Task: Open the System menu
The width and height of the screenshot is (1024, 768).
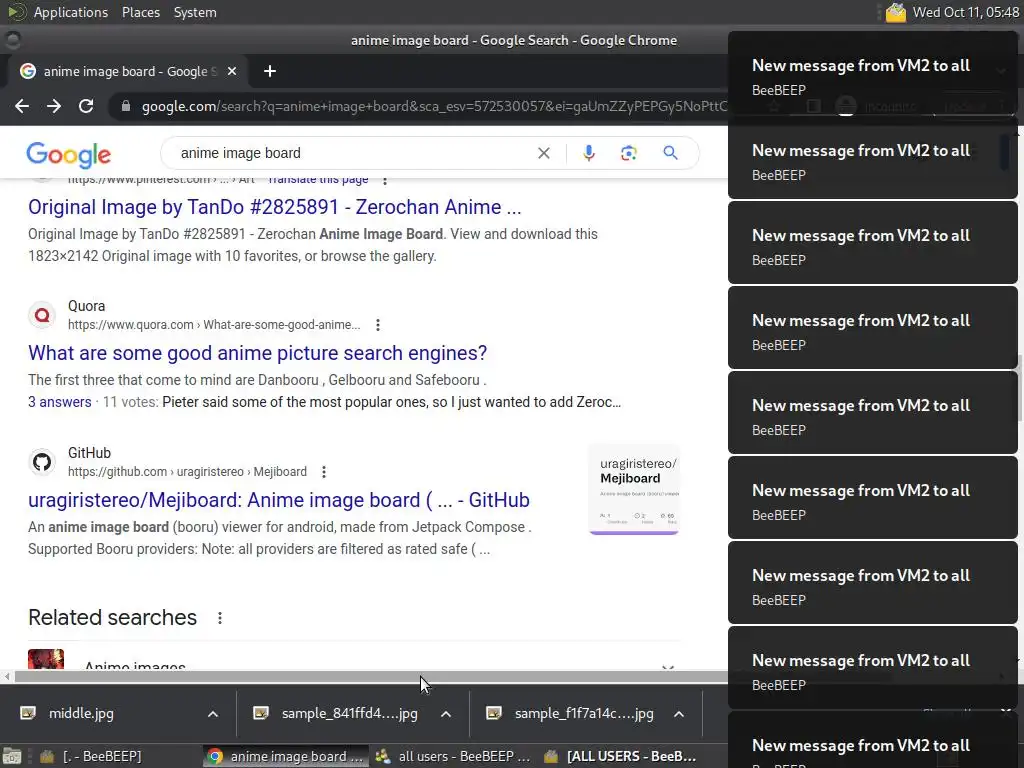Action: click(x=195, y=12)
